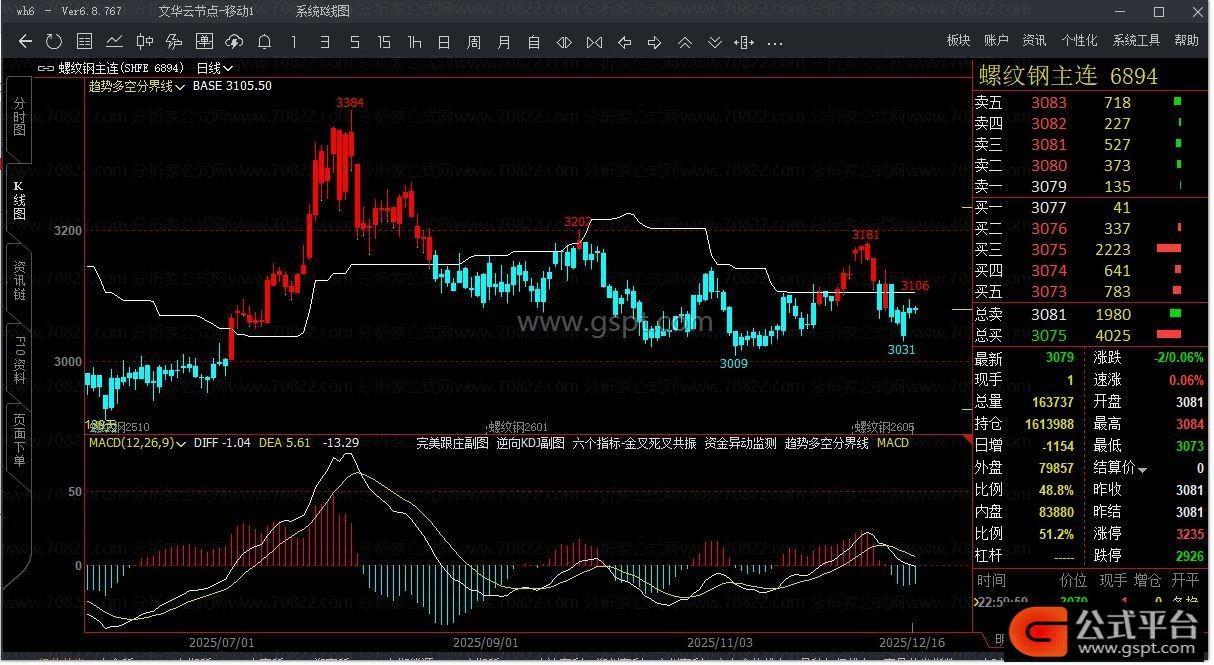This screenshot has height=665, width=1214.
Task: Open the 系统工具 menu
Action: (1136, 40)
